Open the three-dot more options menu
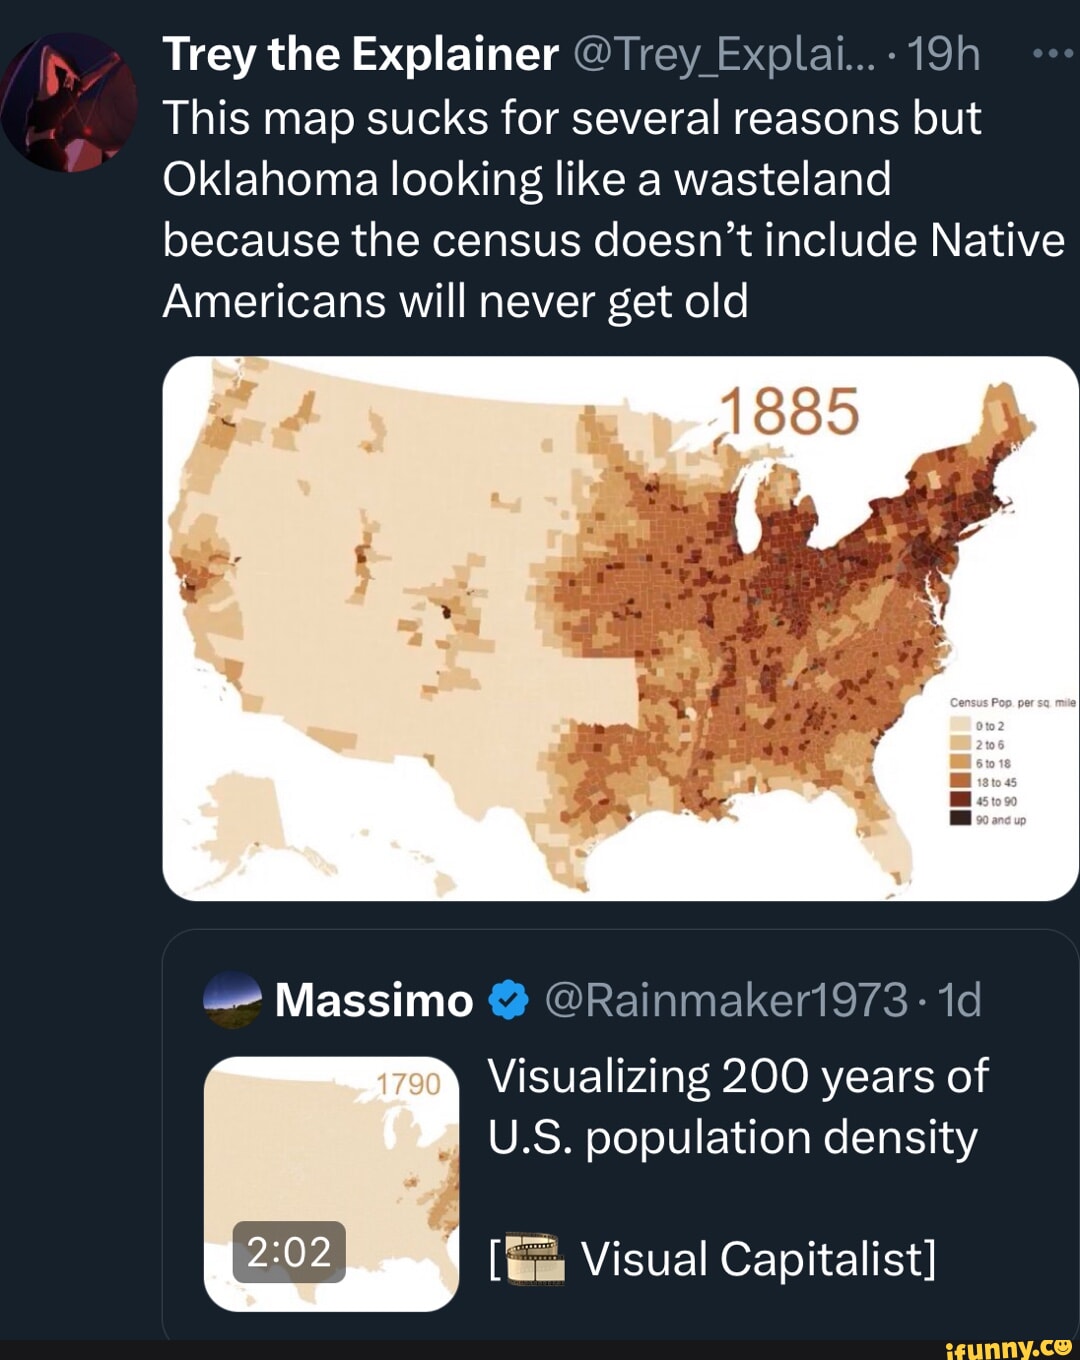The width and height of the screenshot is (1080, 1360). tap(1052, 55)
